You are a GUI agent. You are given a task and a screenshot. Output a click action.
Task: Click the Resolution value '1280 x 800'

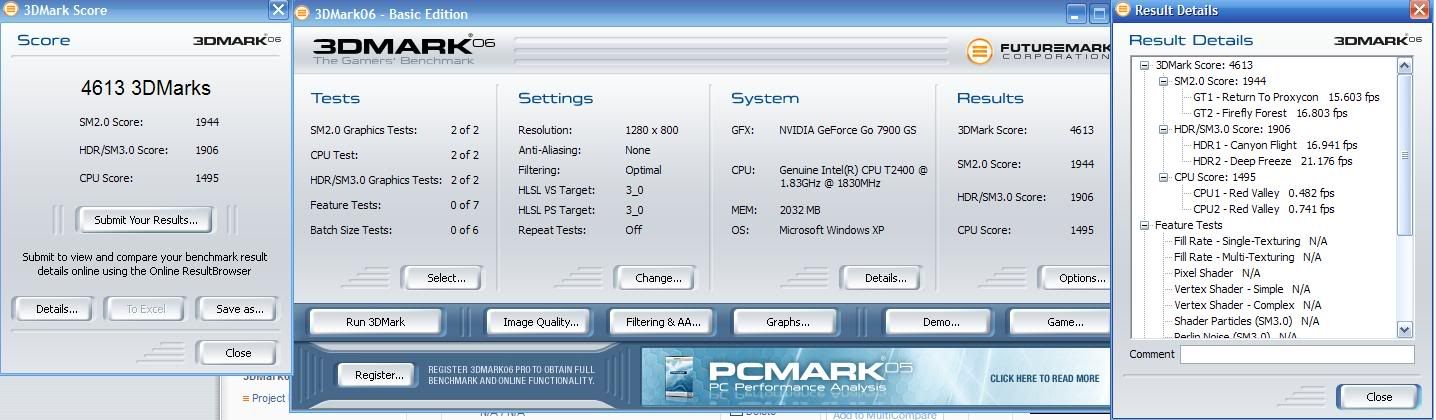point(652,130)
